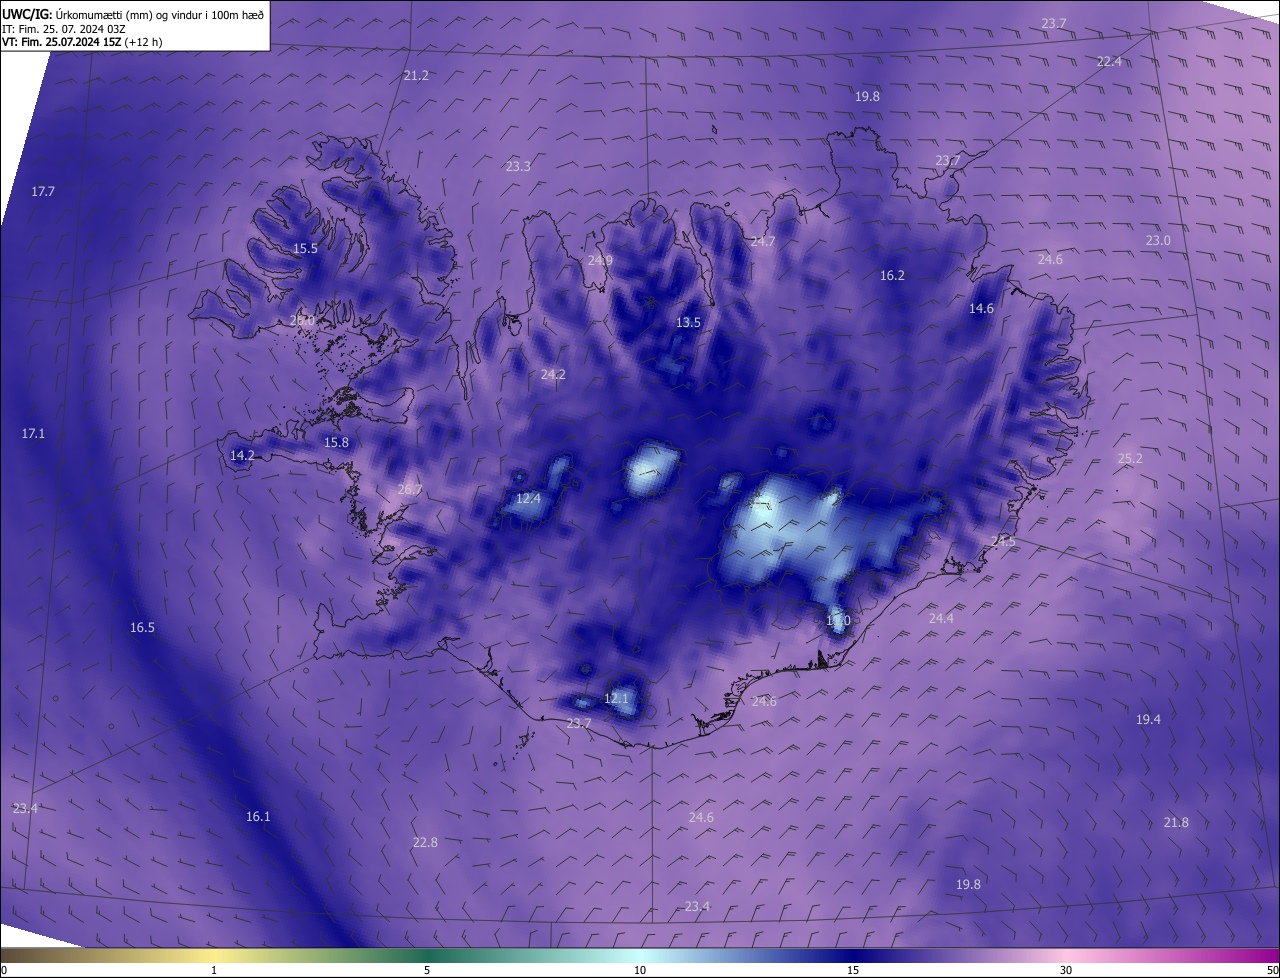This screenshot has width=1280, height=978.
Task: Select the 24.4 value label
Action: click(x=941, y=618)
